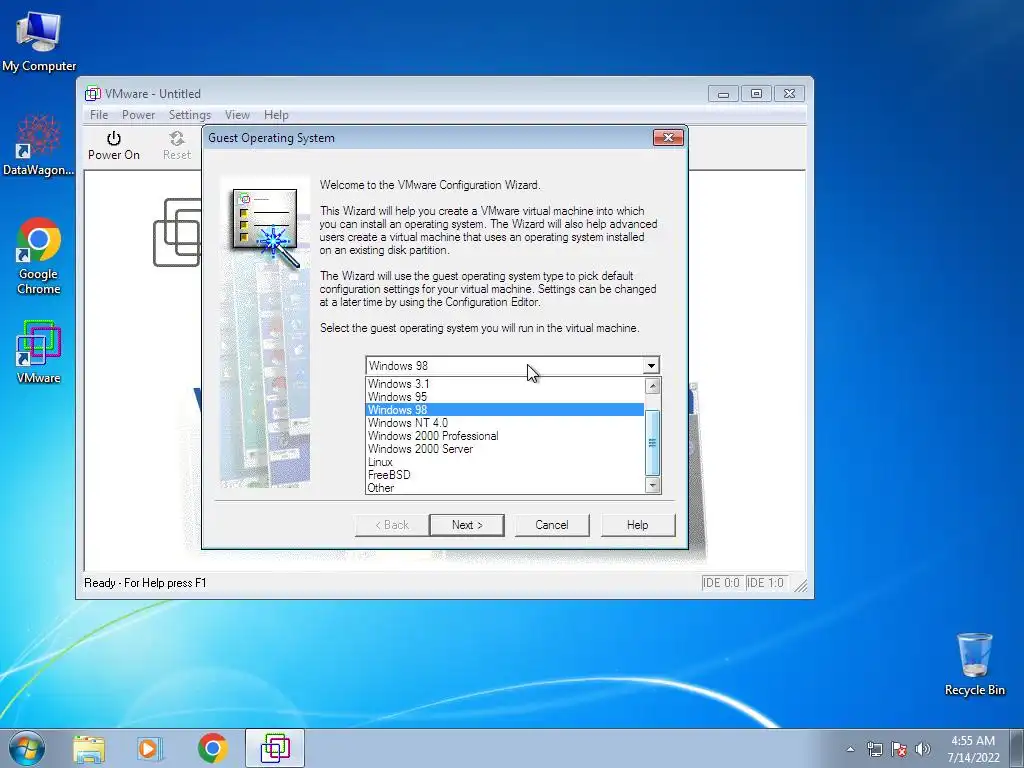1024x768 pixels.
Task: Open the Power menu
Action: (x=138, y=115)
